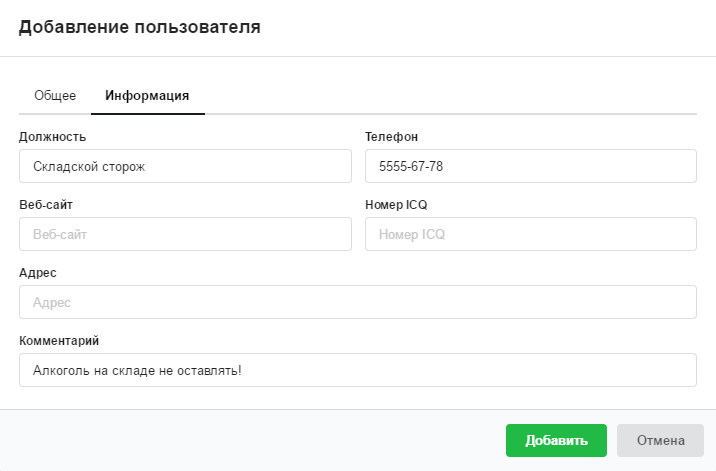This screenshot has height=471, width=716.
Task: Switch to the Общее tab
Action: (55, 96)
